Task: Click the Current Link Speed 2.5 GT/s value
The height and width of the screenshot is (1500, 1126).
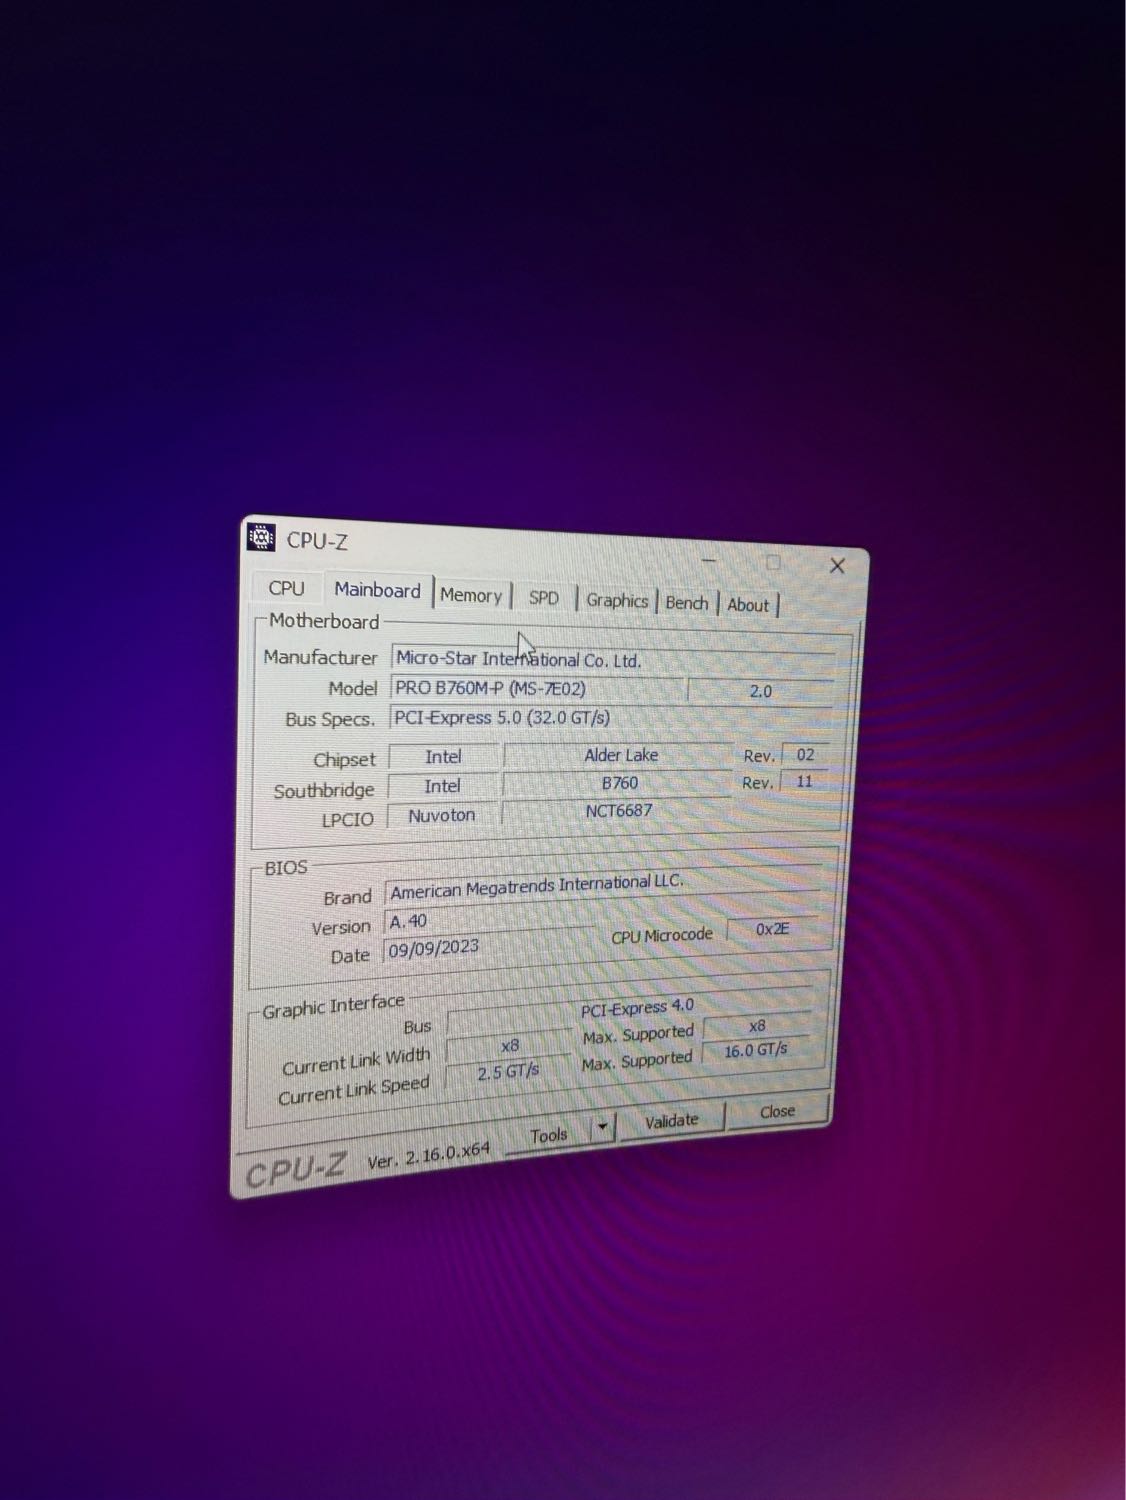Action: pyautogui.click(x=508, y=1072)
